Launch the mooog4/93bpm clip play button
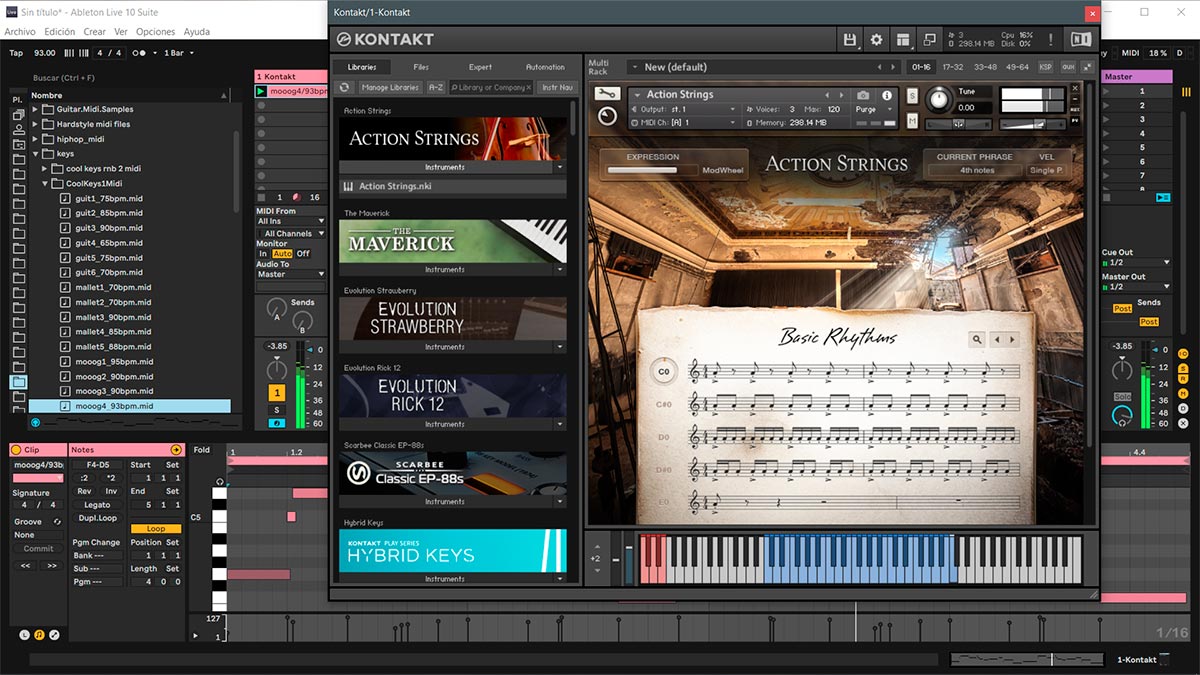Viewport: 1200px width, 675px height. 262,91
